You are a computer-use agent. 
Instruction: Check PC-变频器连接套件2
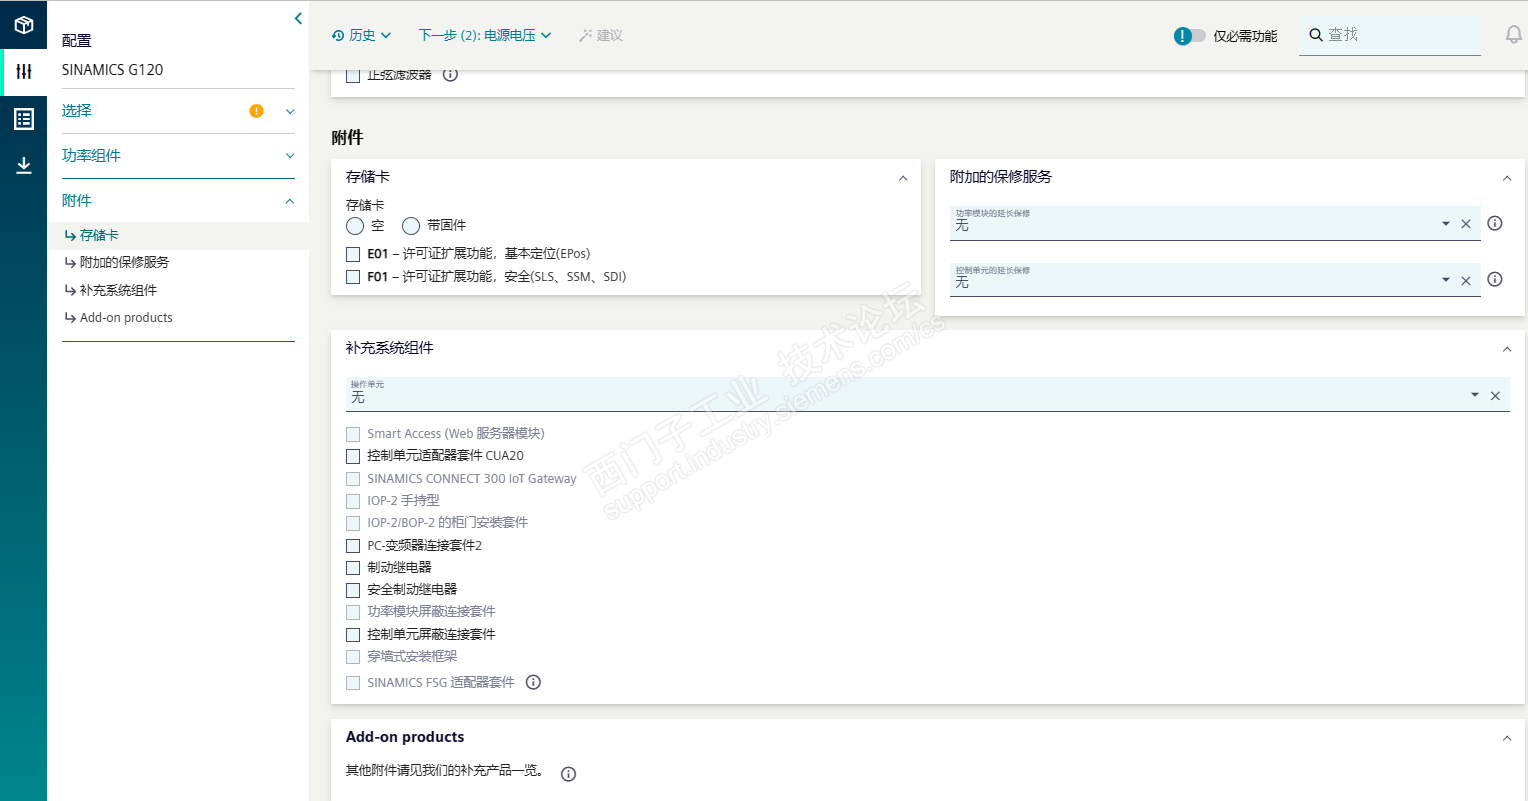(353, 546)
